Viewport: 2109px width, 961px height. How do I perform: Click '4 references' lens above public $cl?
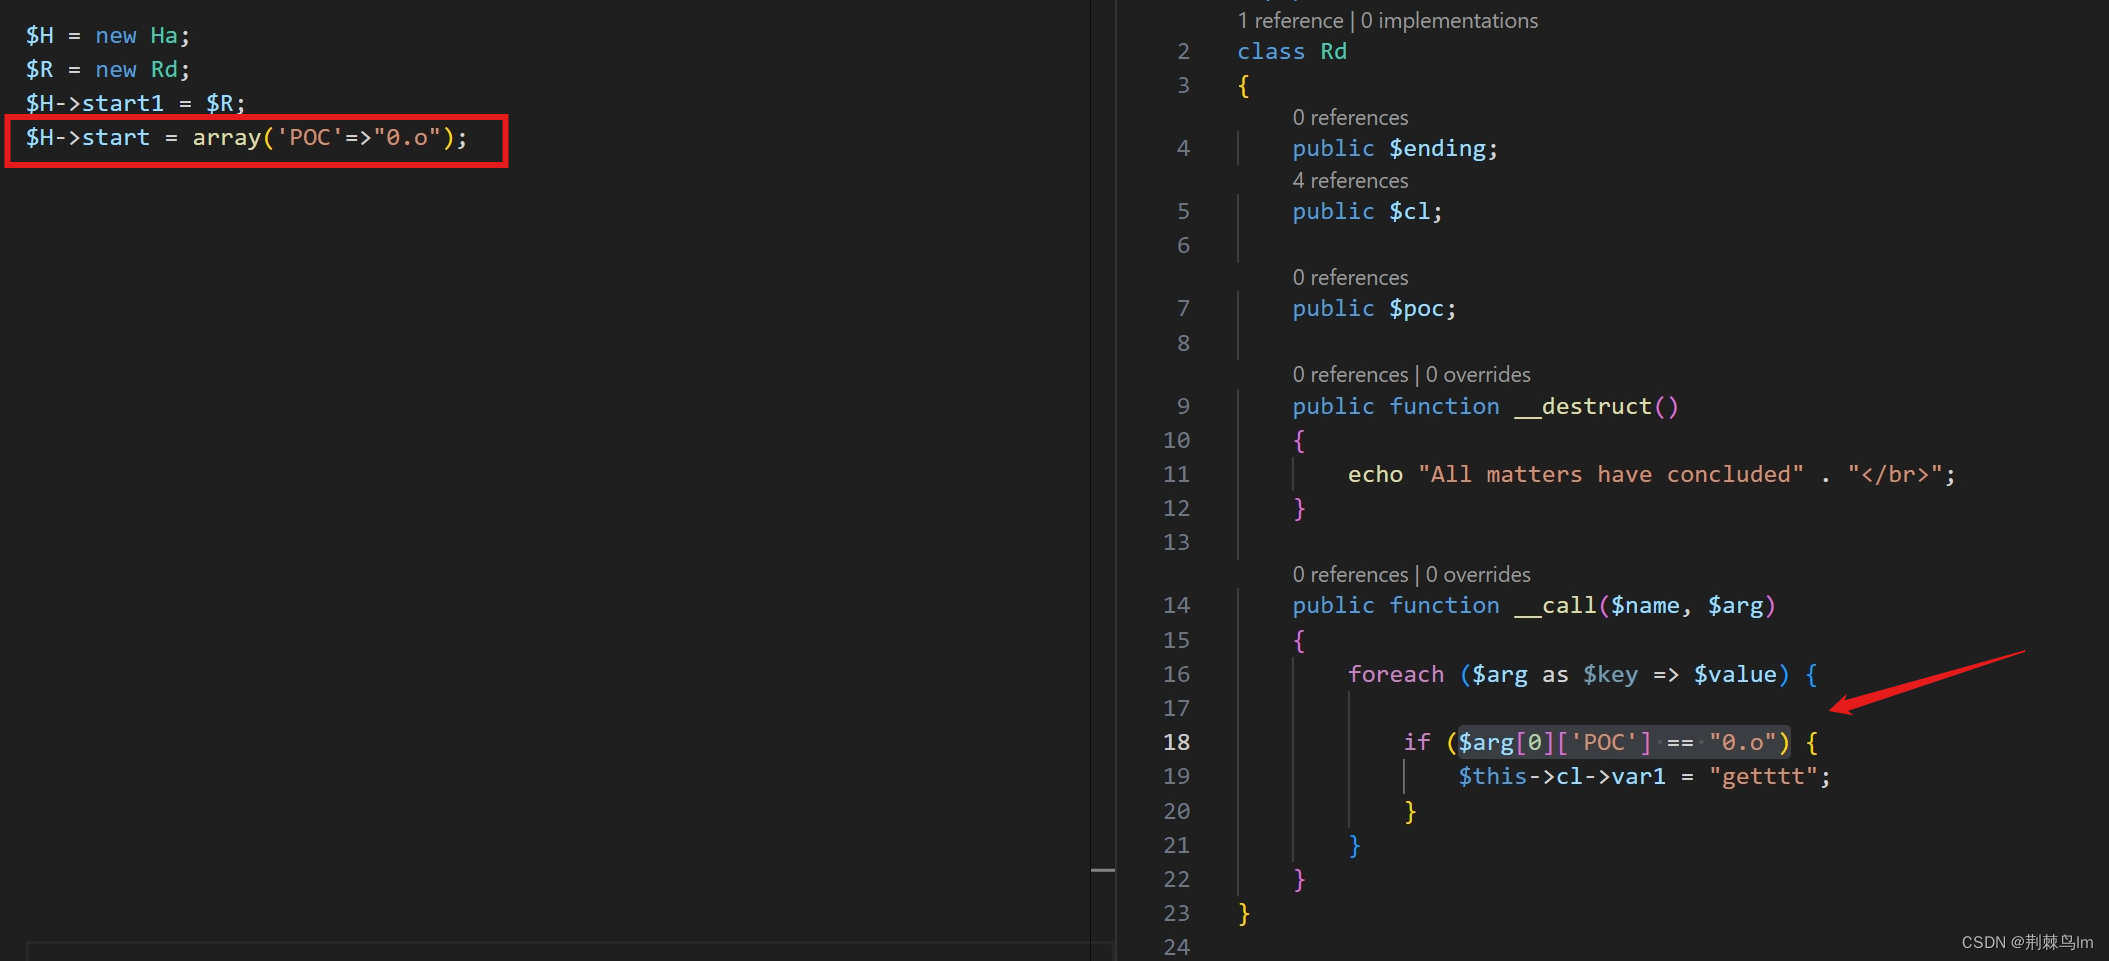[x=1350, y=180]
